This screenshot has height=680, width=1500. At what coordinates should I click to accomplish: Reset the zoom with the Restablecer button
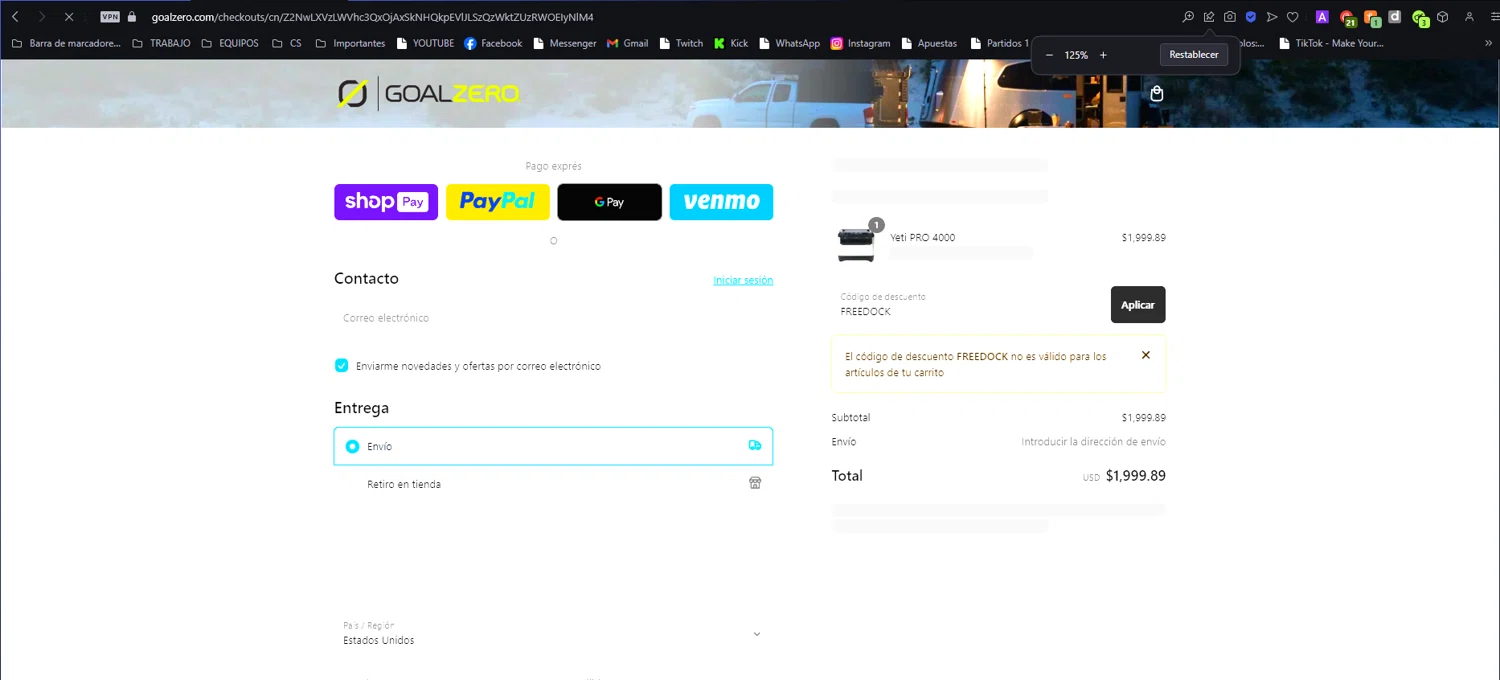[x=1194, y=55]
